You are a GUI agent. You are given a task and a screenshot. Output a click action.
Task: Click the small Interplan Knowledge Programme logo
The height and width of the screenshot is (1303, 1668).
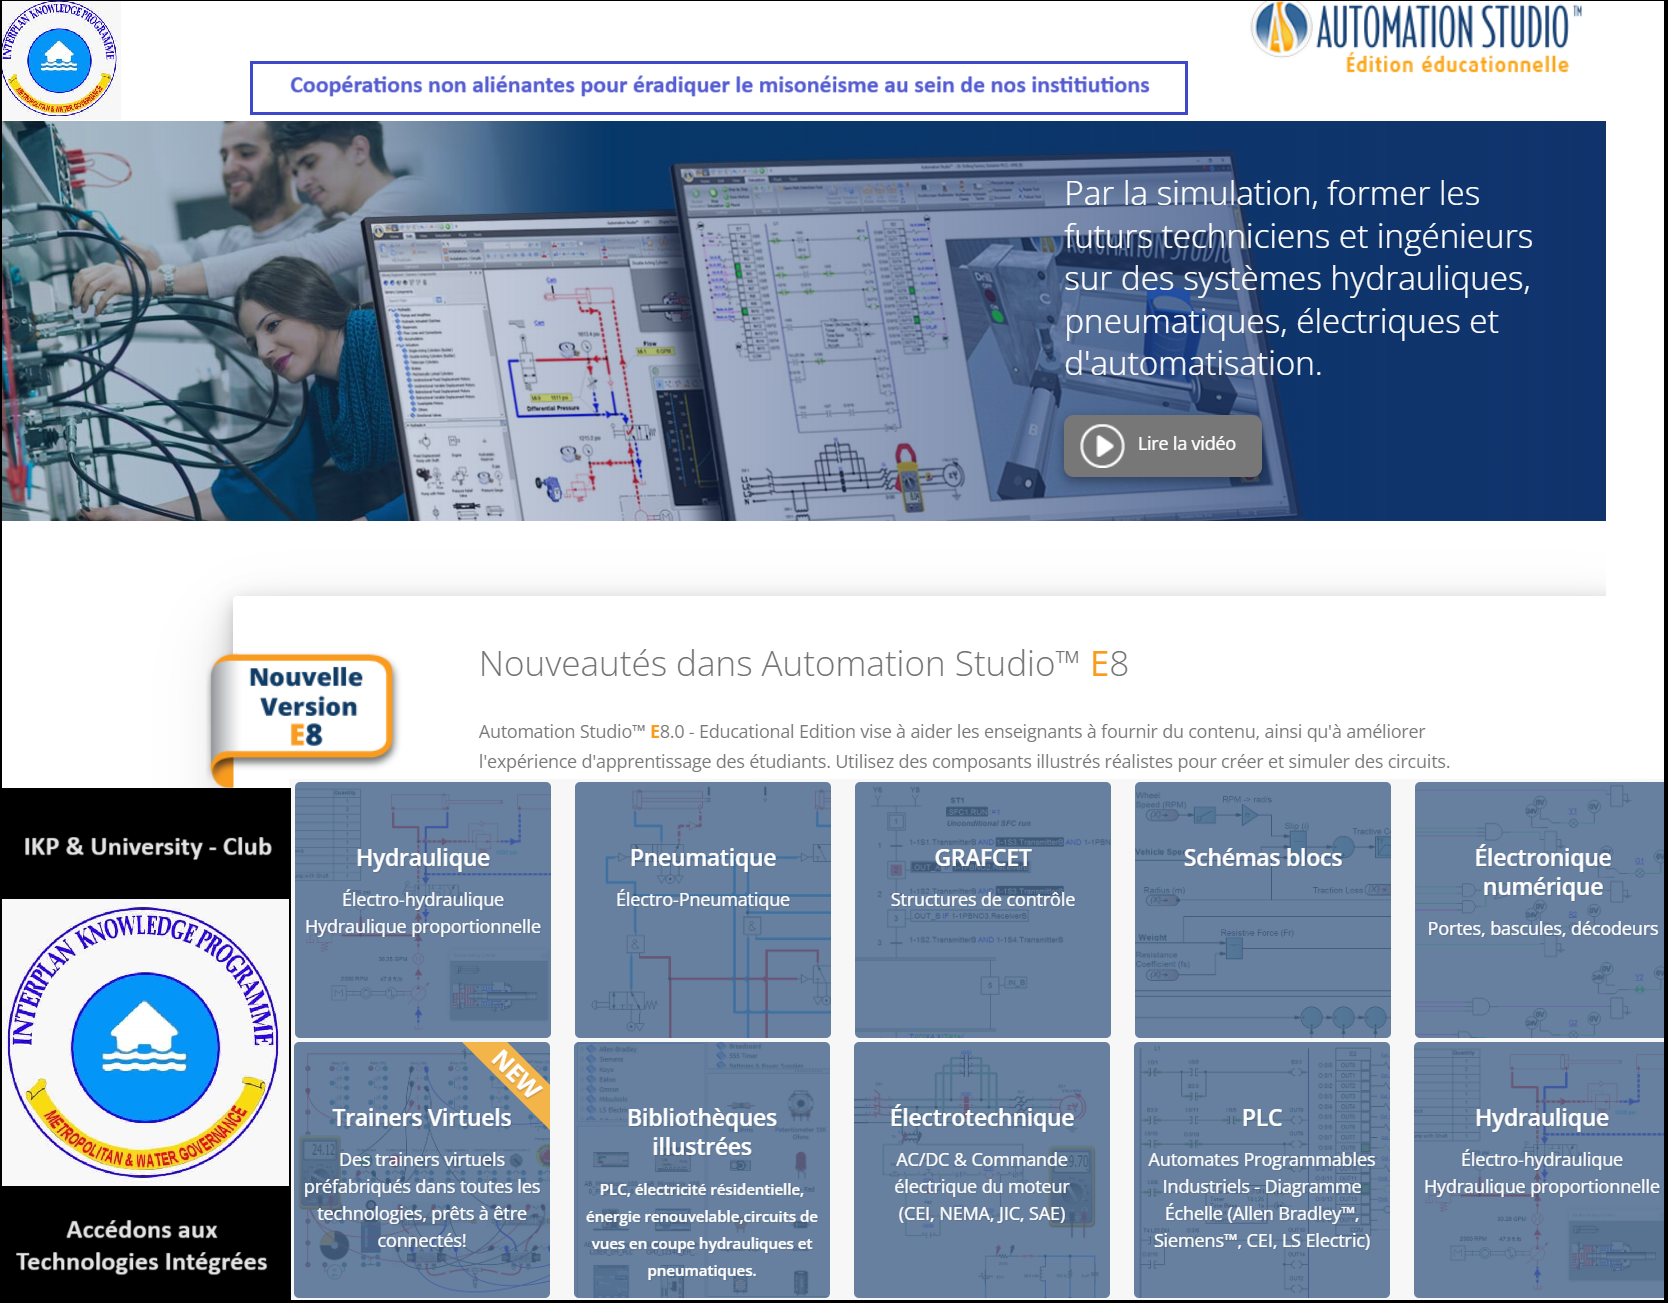pyautogui.click(x=60, y=59)
